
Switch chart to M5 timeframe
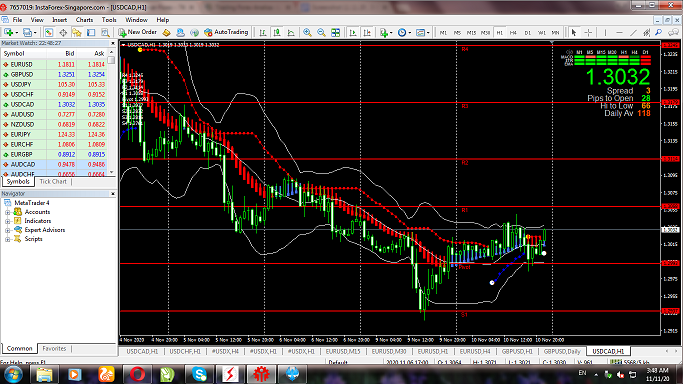pyautogui.click(x=457, y=33)
